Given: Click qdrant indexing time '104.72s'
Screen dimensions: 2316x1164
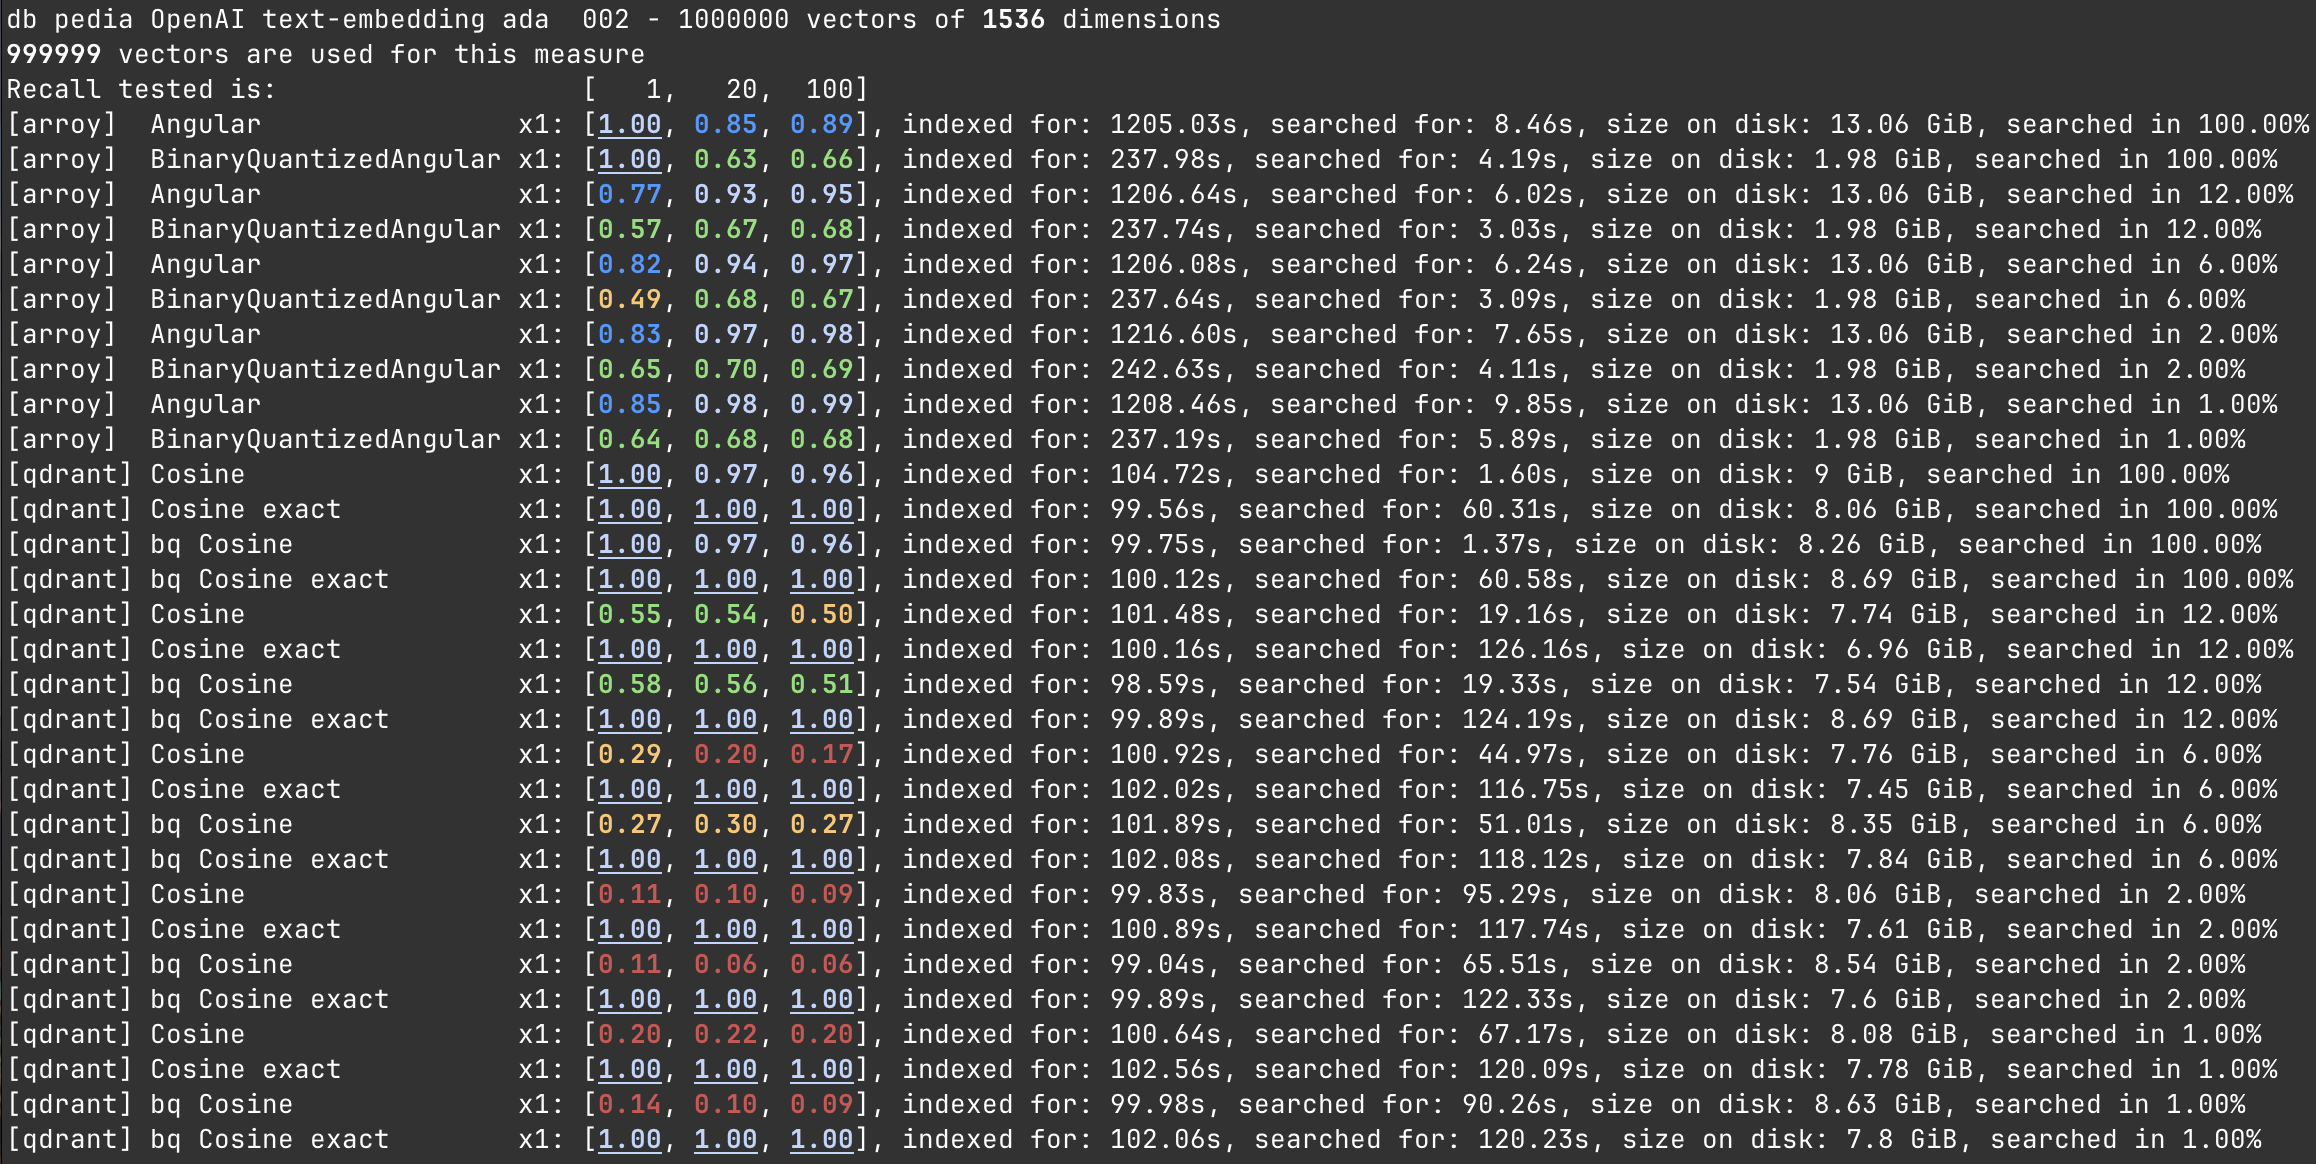Looking at the screenshot, I should click(1166, 474).
